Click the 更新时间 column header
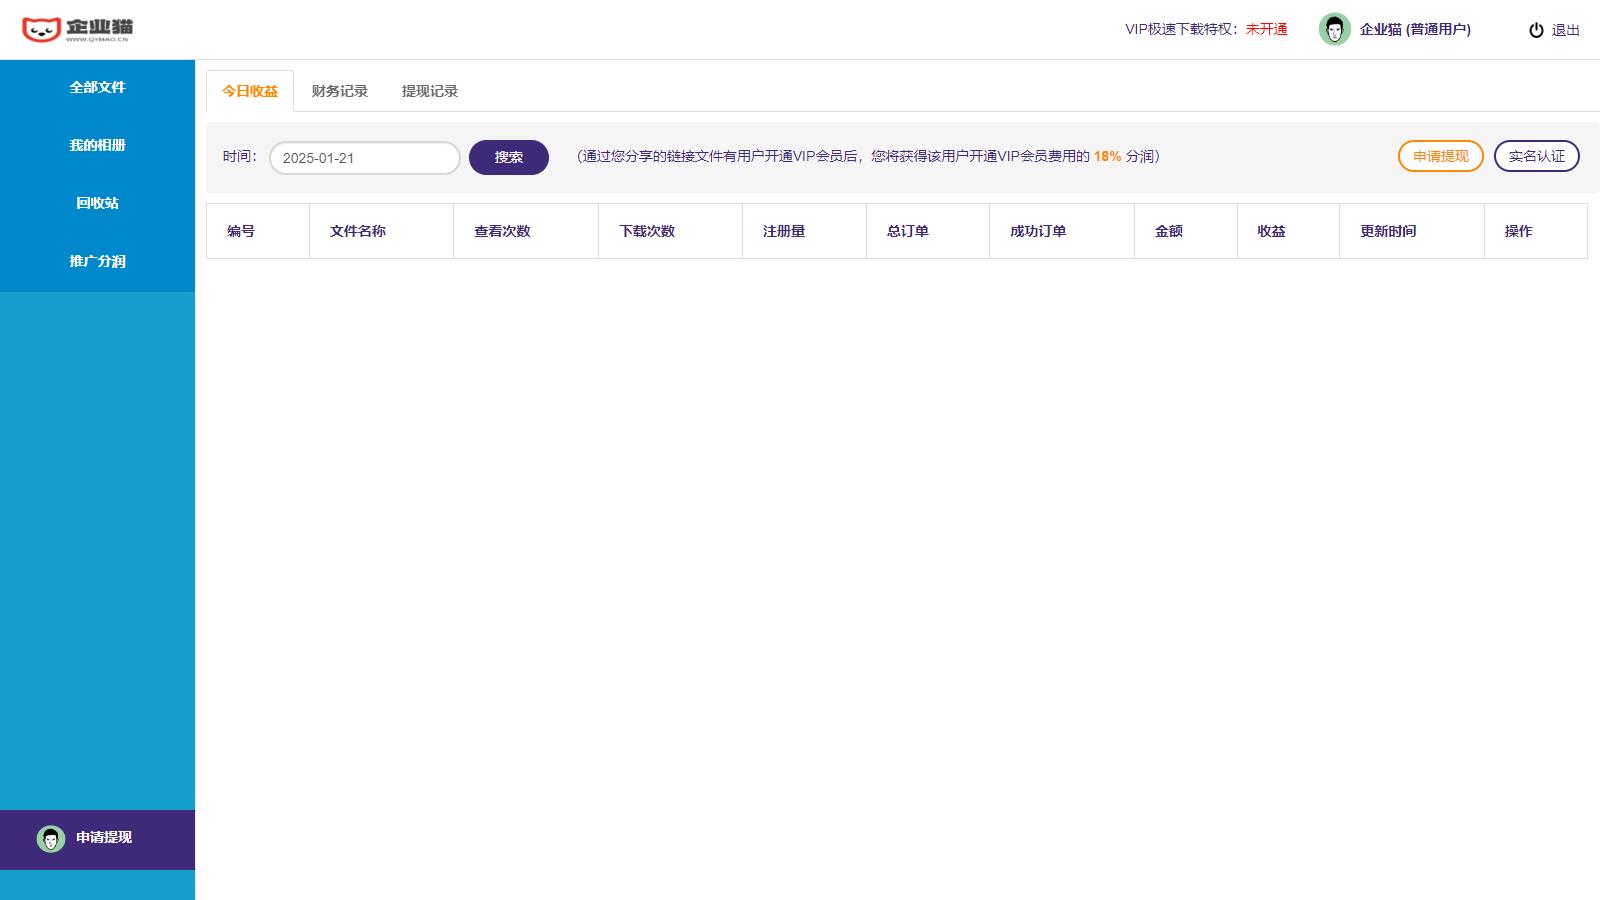The image size is (1600, 900). coord(1388,231)
